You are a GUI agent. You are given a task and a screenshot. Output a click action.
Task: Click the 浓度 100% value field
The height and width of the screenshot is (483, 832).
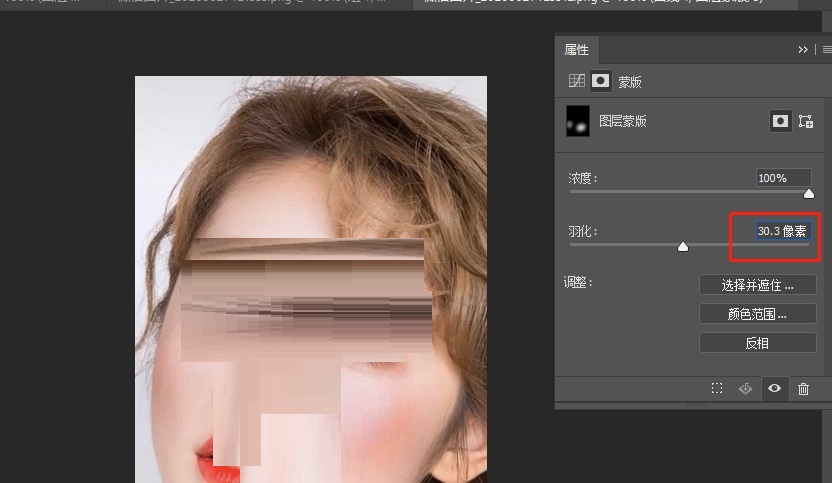[783, 178]
